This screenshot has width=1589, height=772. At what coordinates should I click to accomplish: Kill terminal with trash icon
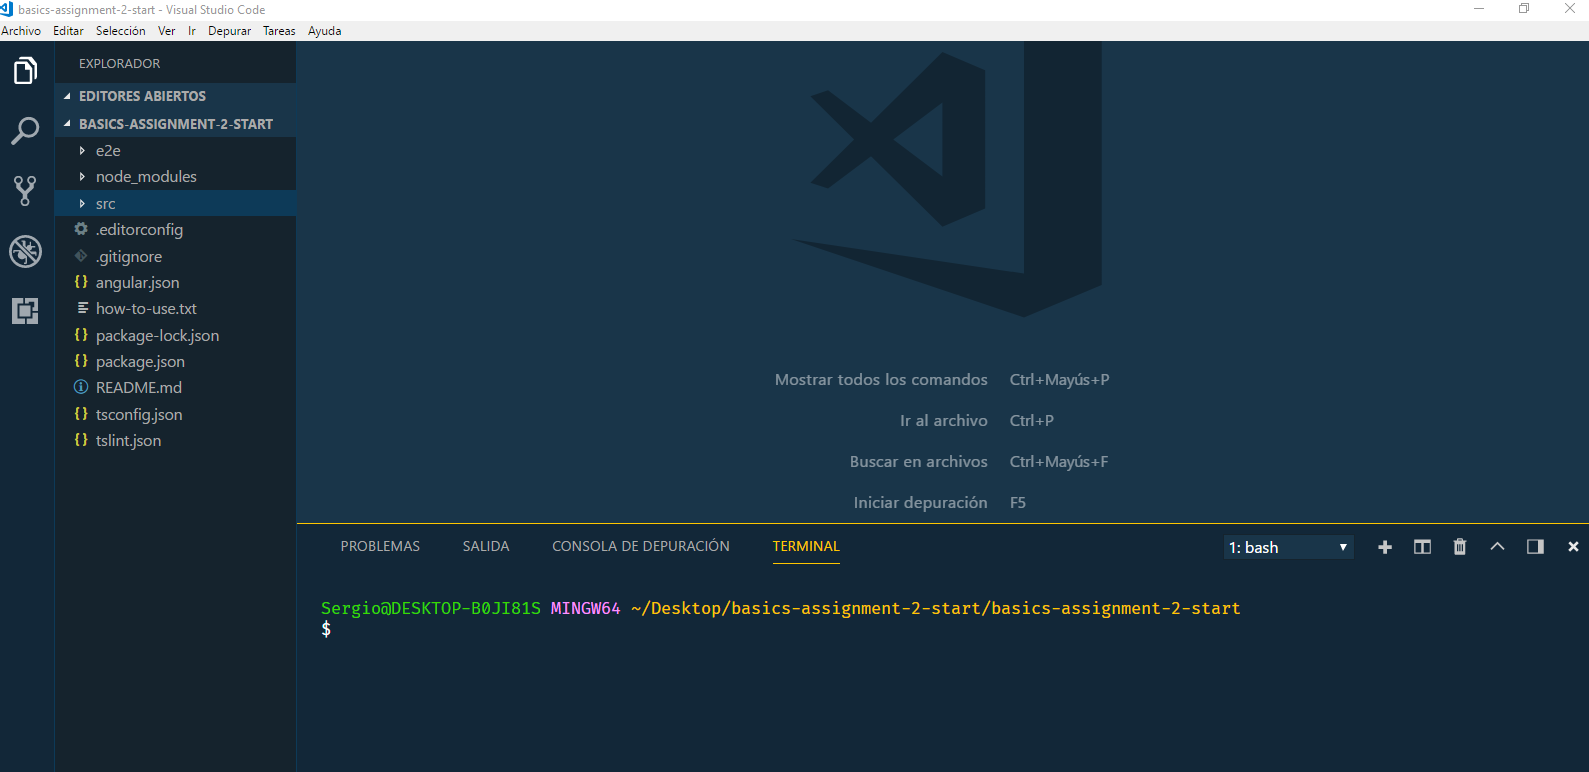pos(1460,547)
